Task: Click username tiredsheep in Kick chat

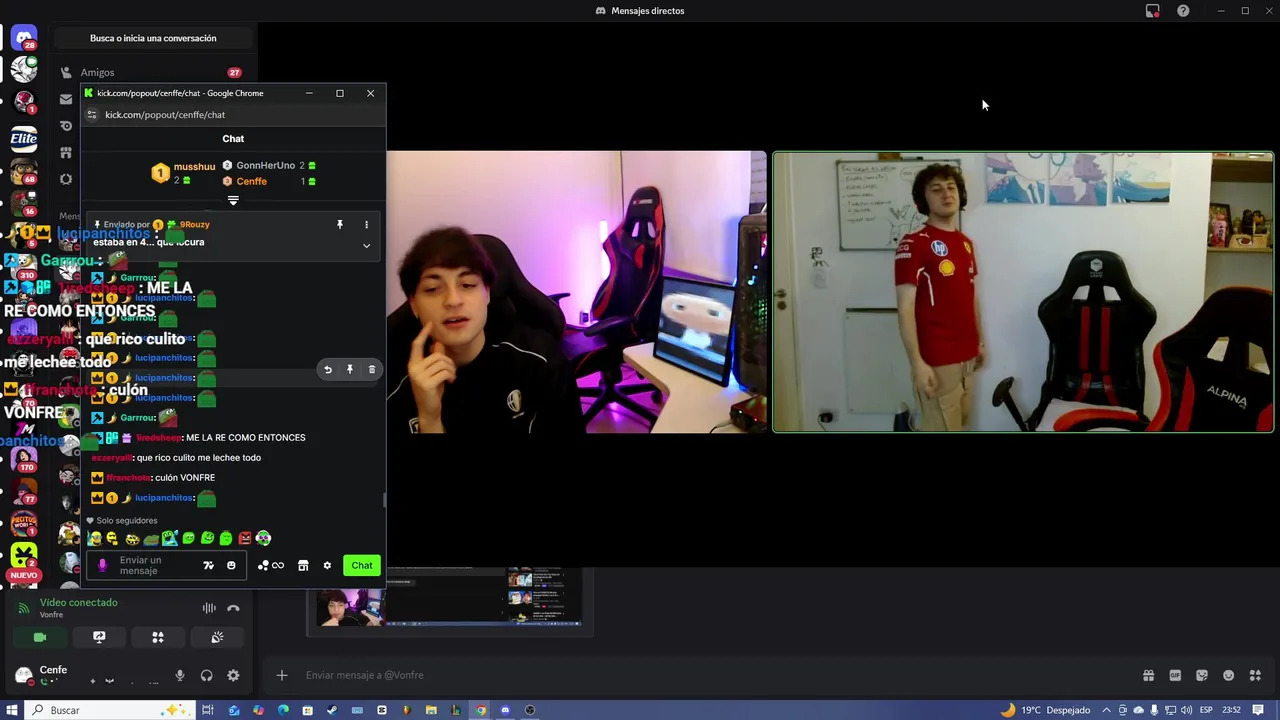Action: click(159, 437)
